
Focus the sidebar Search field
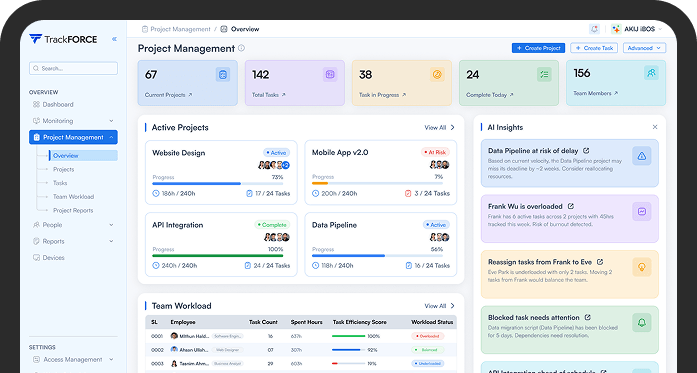[x=73, y=68]
